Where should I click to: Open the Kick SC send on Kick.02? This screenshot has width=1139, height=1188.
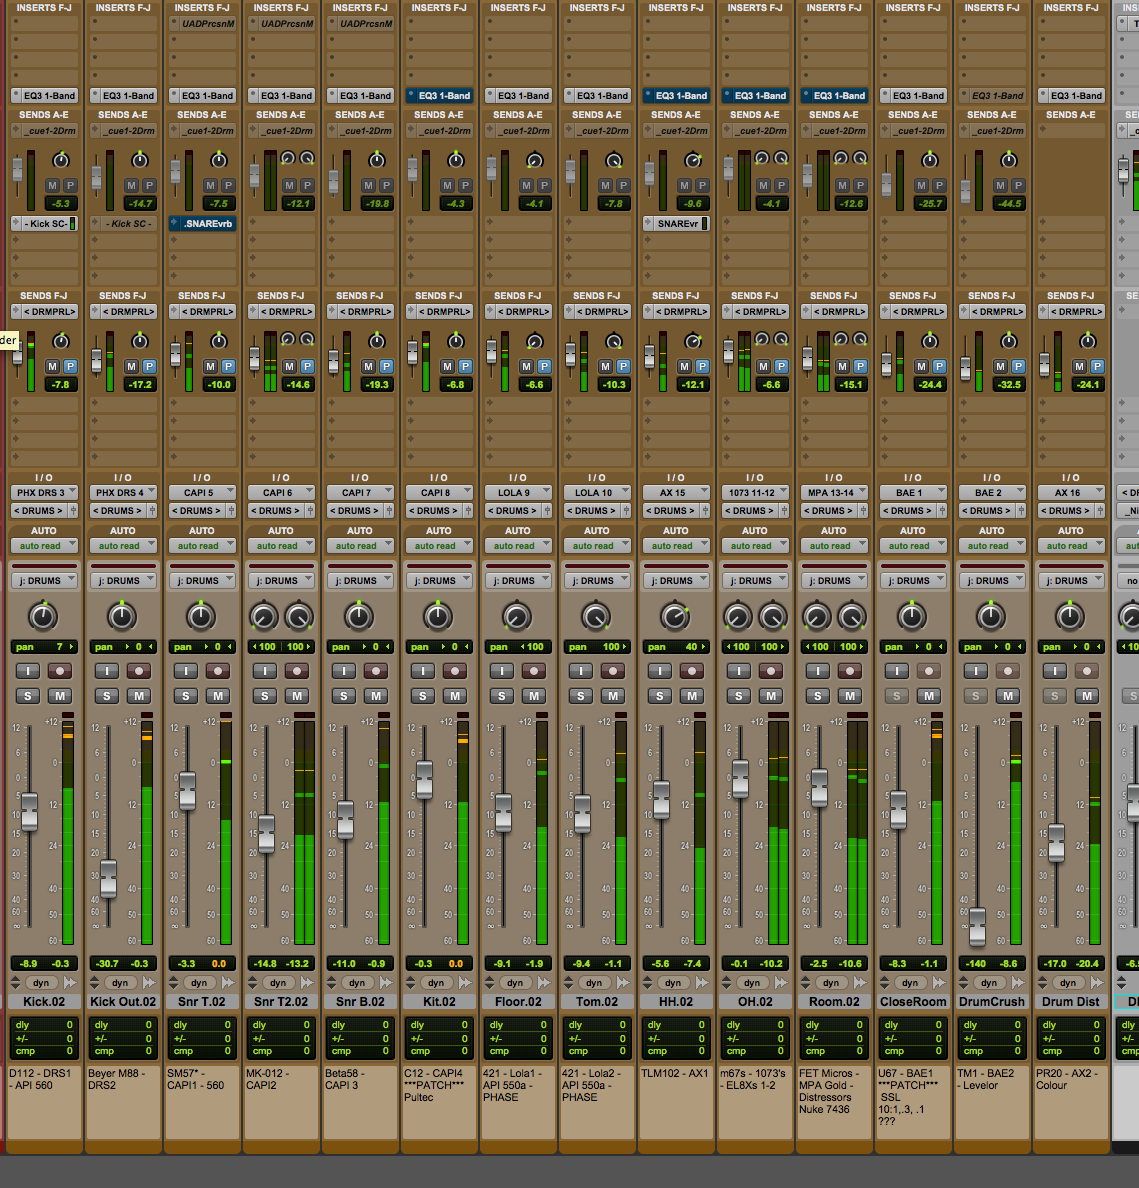(44, 224)
